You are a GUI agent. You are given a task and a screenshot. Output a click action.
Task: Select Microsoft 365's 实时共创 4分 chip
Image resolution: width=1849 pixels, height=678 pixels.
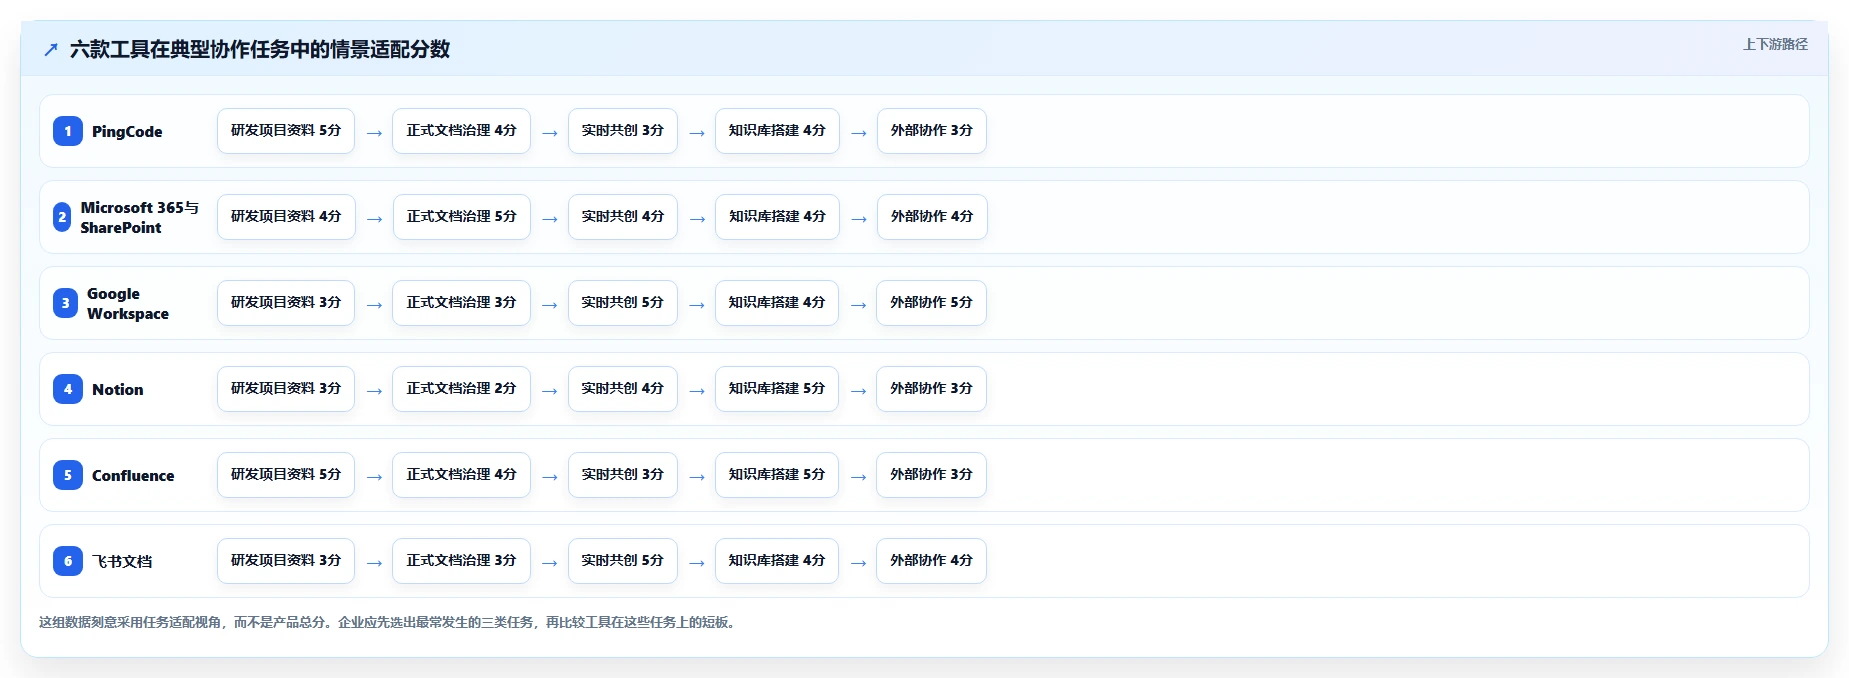623,217
